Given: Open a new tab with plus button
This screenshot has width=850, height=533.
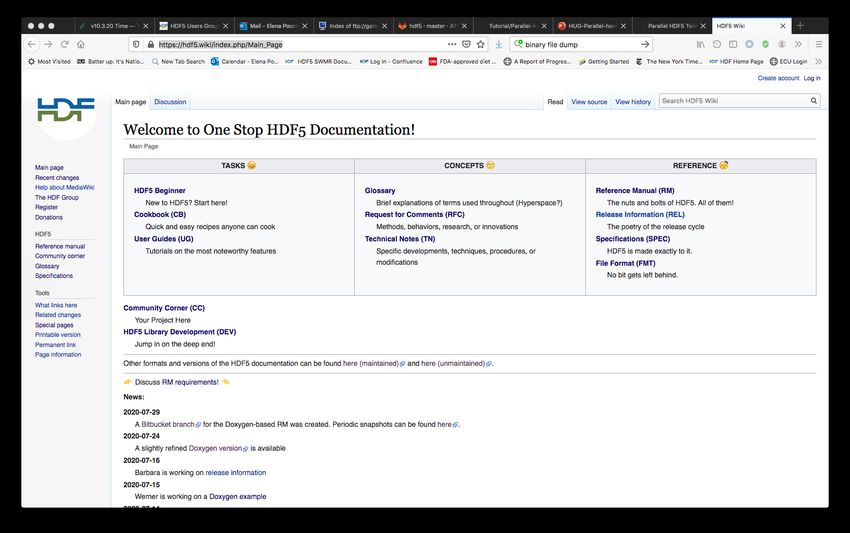Looking at the screenshot, I should tap(800, 25).
